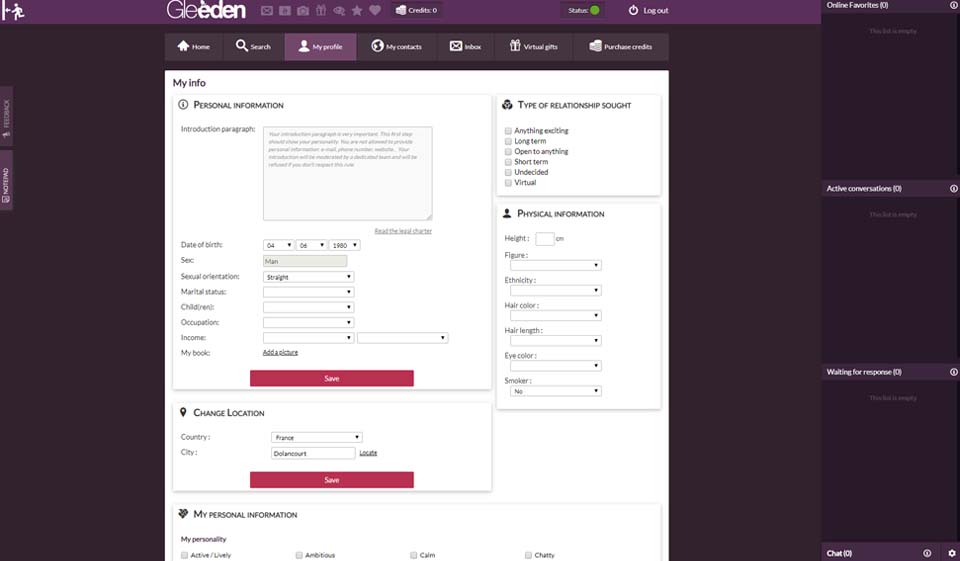Open the Read the legal charter link
Viewport: 960px width, 561px height.
coord(403,231)
